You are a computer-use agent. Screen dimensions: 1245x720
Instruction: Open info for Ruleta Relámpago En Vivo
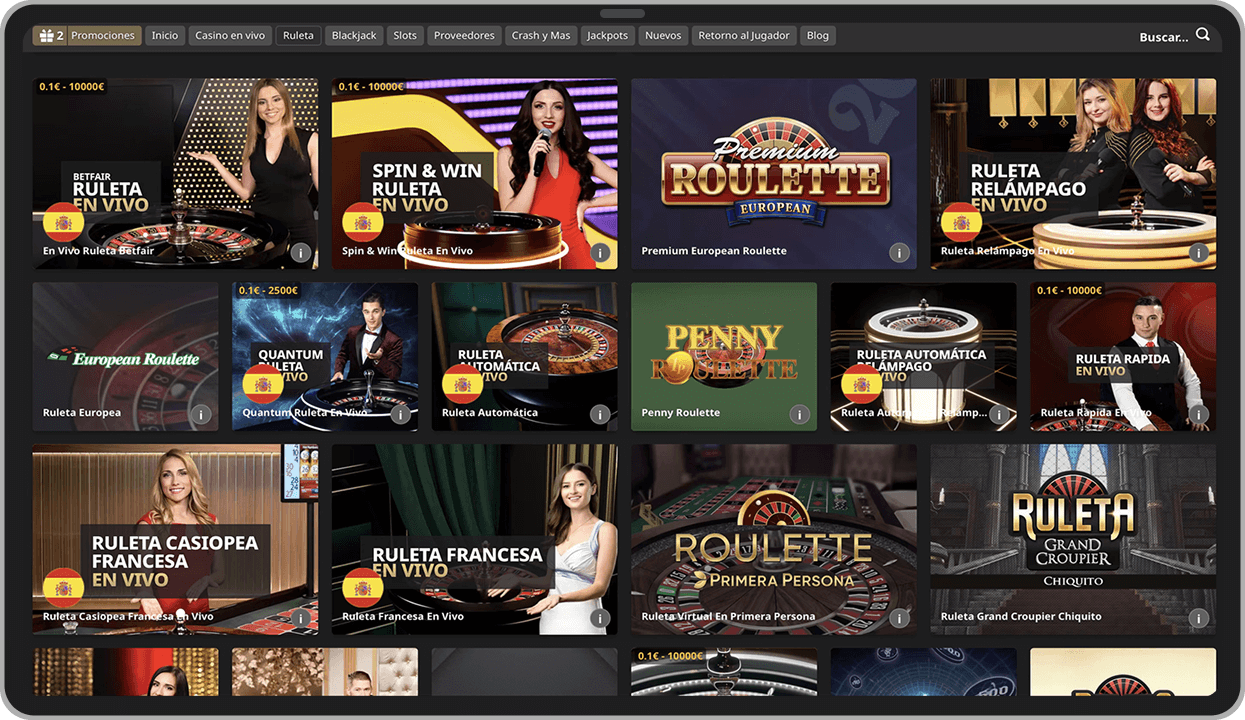[x=1198, y=253]
